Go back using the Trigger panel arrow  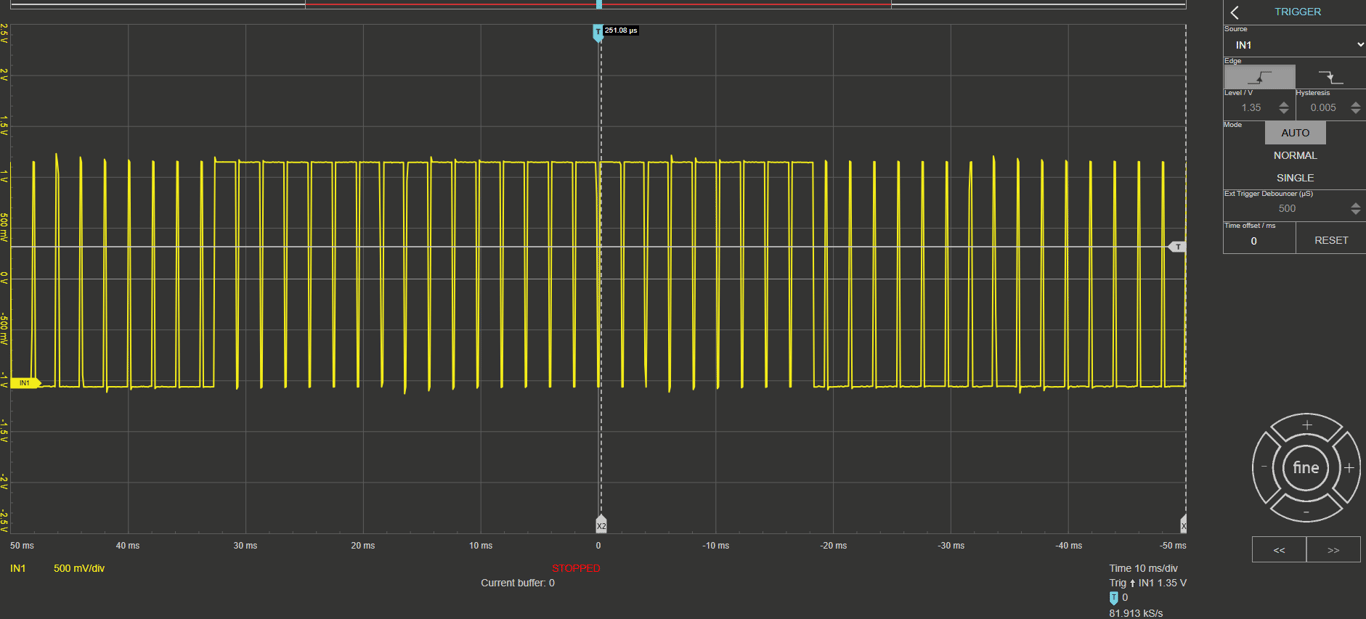(x=1235, y=12)
